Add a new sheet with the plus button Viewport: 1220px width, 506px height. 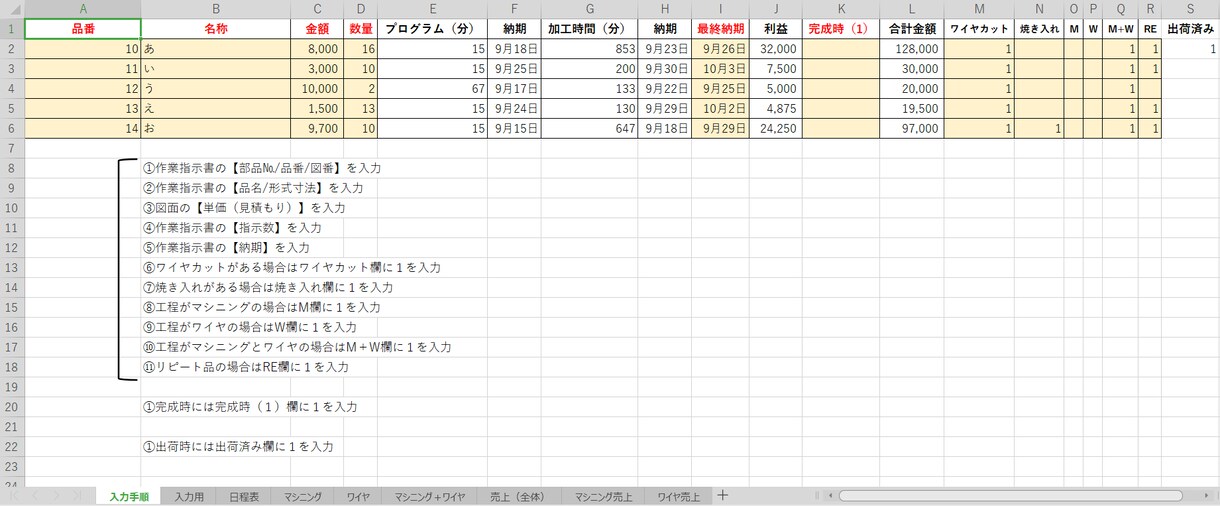723,495
